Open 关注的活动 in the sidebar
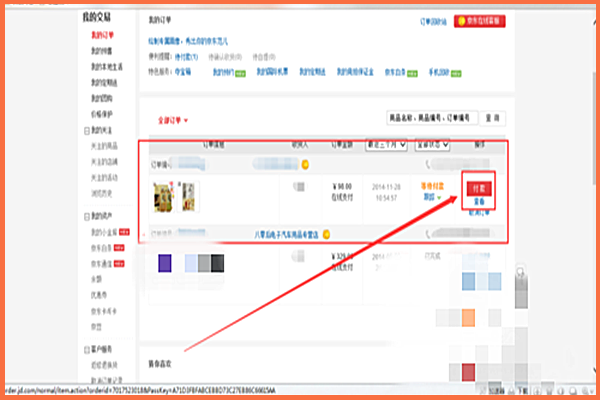The width and height of the screenshot is (600, 400). [x=104, y=178]
